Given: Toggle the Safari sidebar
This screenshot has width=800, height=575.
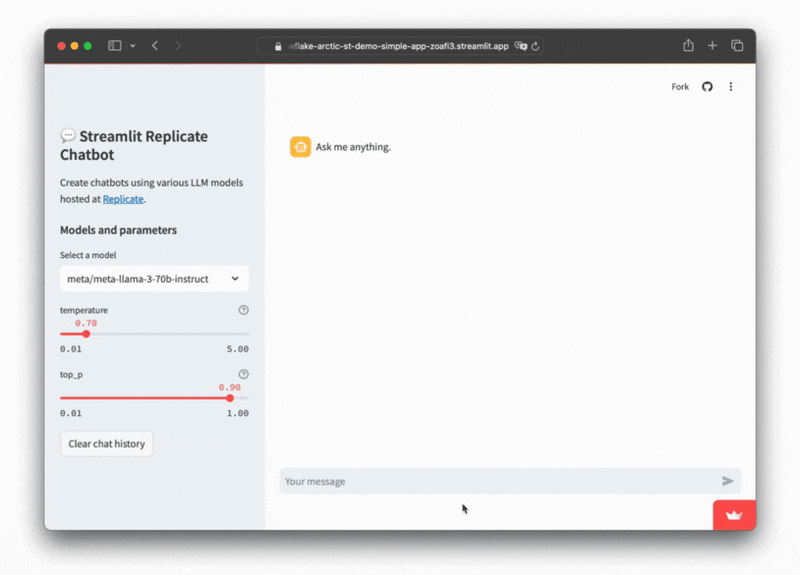Looking at the screenshot, I should (x=115, y=46).
